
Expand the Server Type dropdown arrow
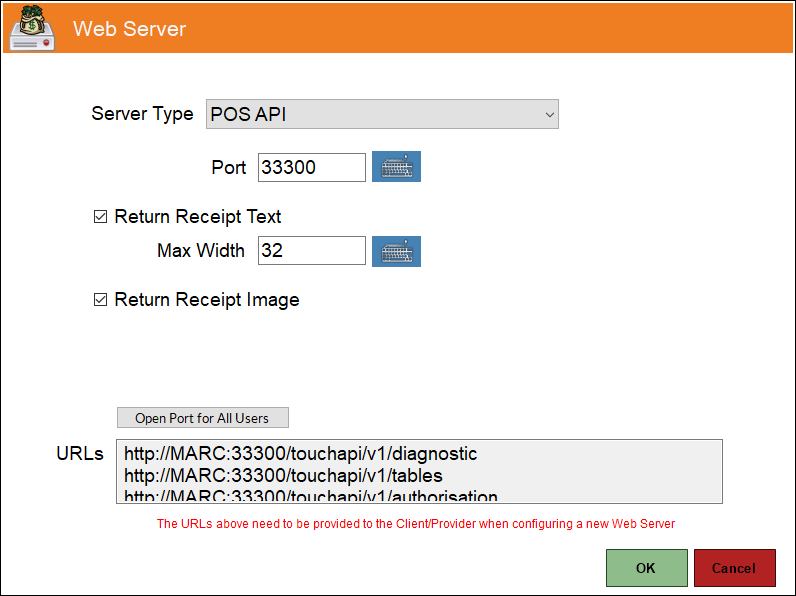(549, 115)
